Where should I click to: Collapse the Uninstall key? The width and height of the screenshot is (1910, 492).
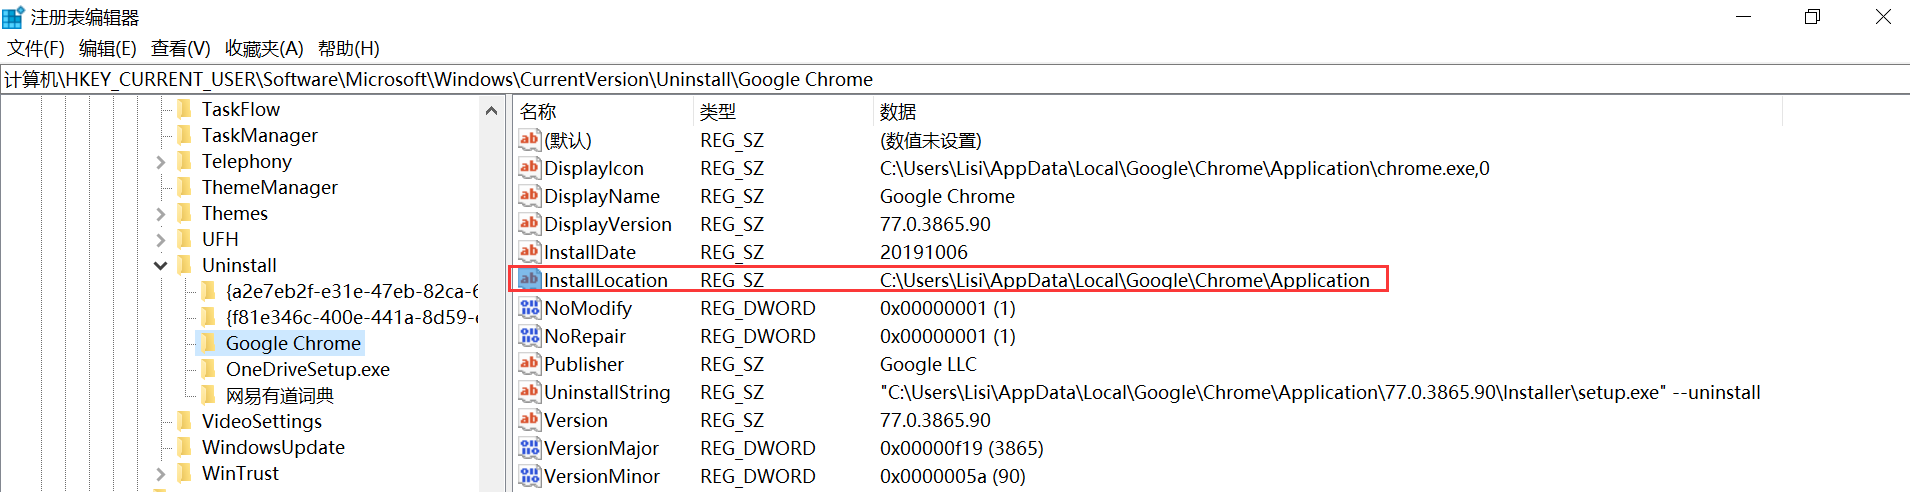[x=161, y=266]
